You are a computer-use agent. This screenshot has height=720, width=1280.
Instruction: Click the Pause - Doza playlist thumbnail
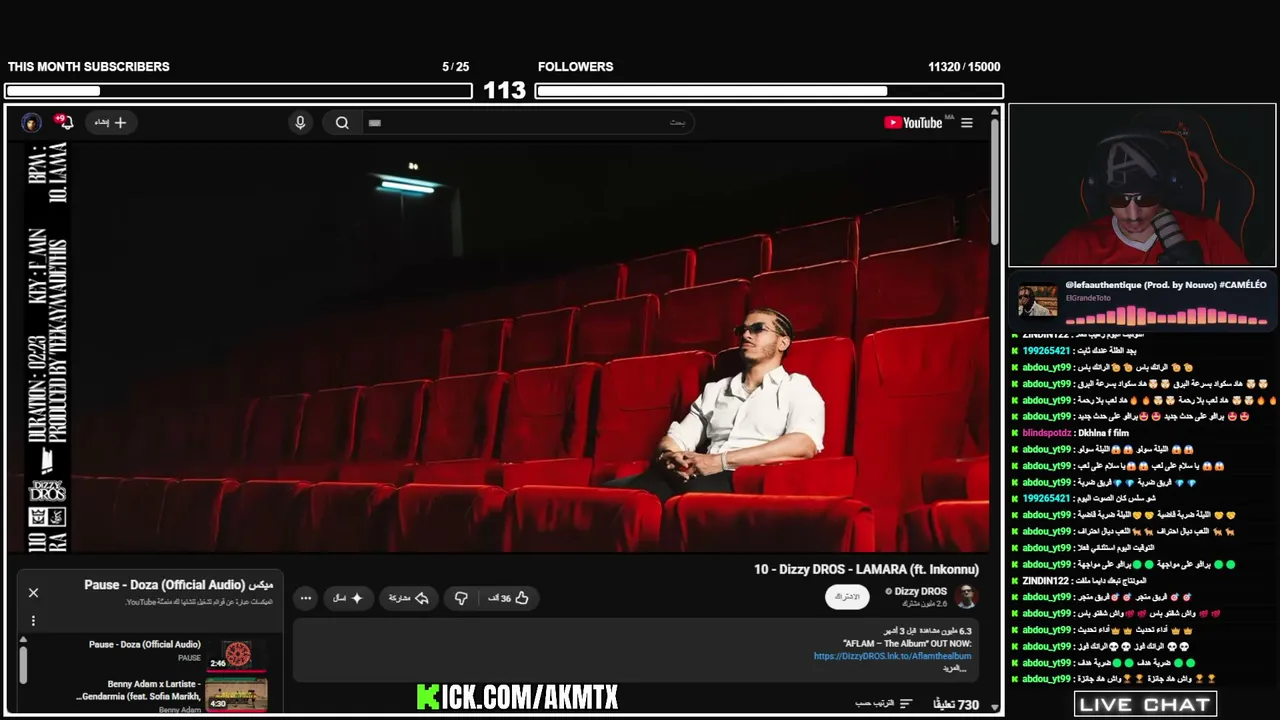237,655
